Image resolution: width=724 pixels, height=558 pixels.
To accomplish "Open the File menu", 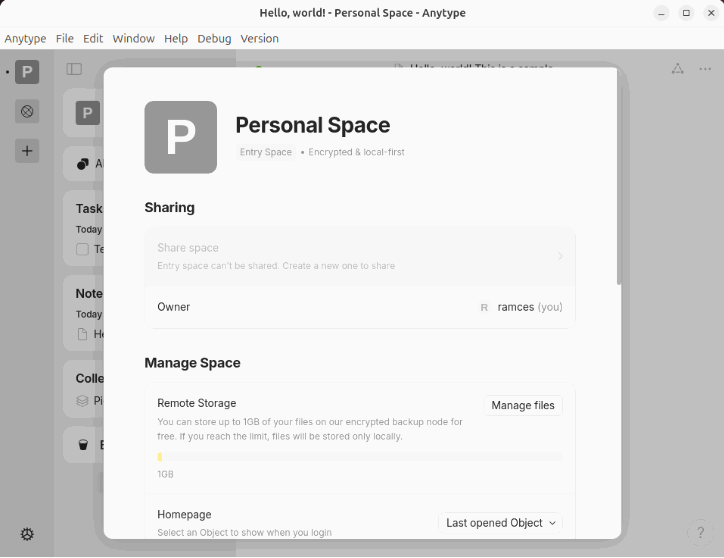I will point(65,38).
